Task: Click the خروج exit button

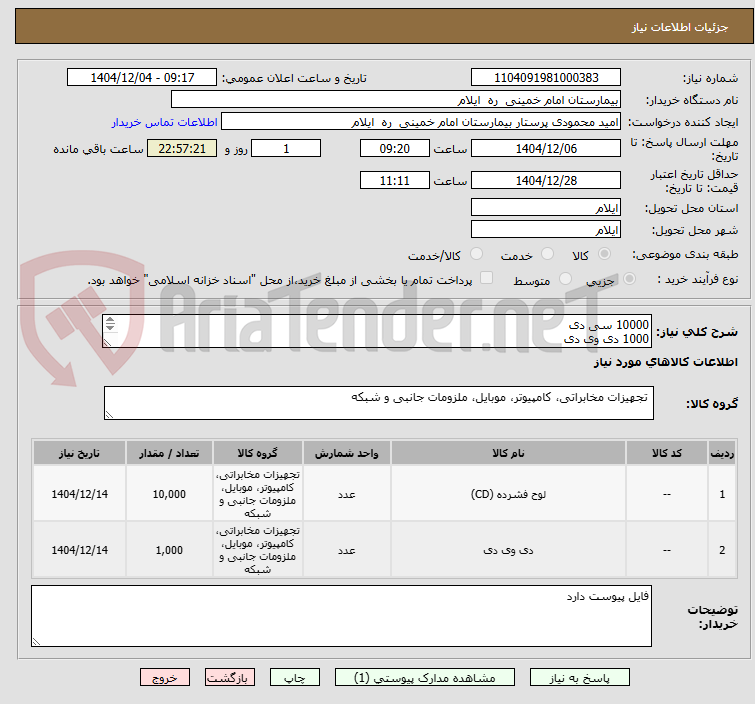Action: [165, 678]
